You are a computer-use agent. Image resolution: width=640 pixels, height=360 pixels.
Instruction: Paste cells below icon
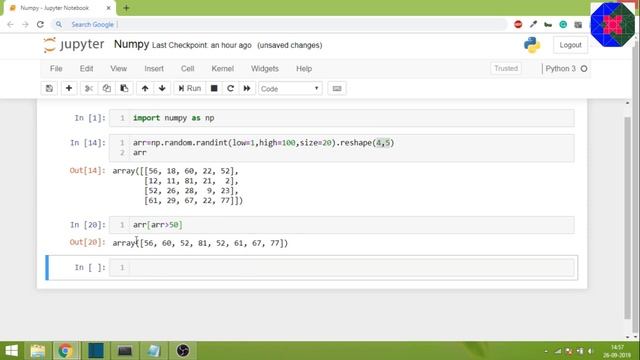point(124,89)
